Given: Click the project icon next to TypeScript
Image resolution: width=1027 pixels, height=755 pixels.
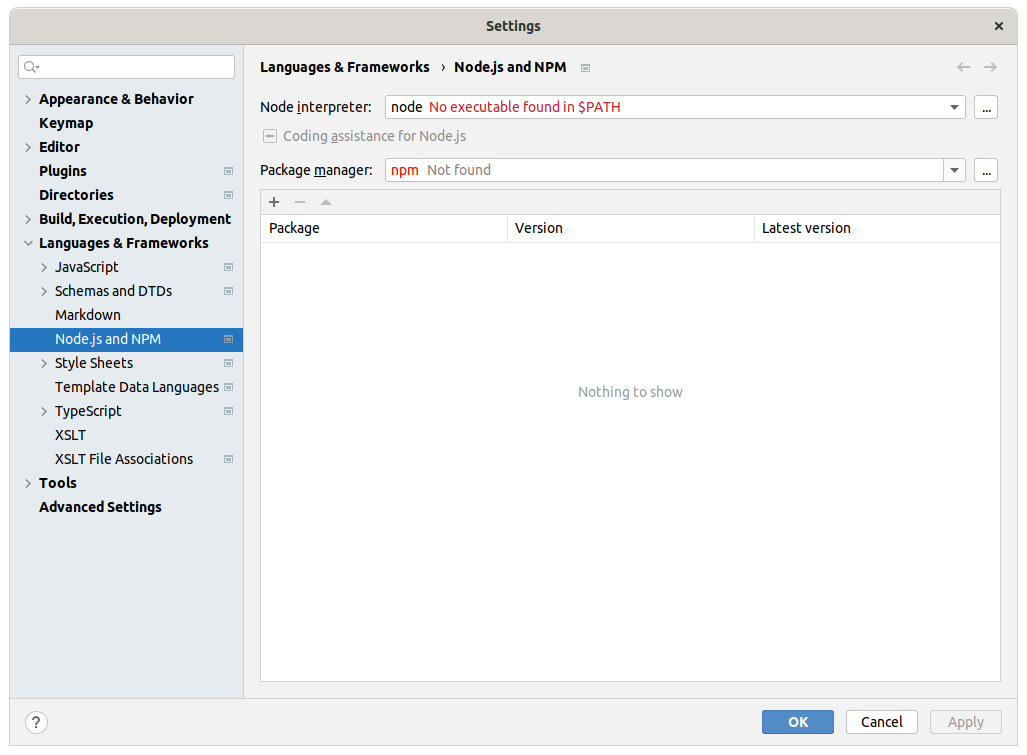Looking at the screenshot, I should 229,411.
